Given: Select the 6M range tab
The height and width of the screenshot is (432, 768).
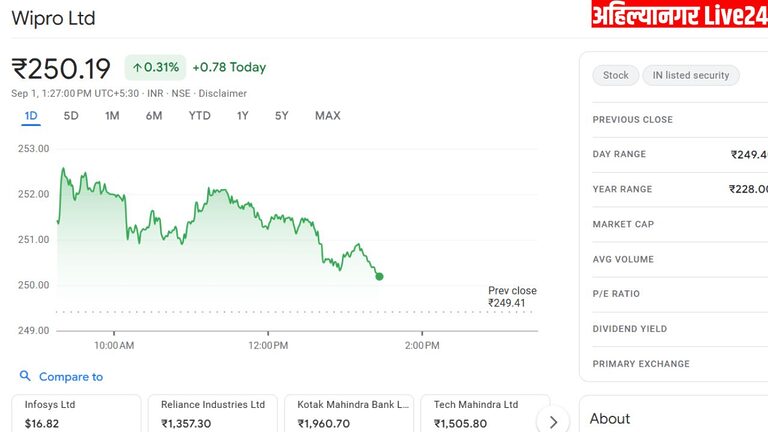Looking at the screenshot, I should pyautogui.click(x=153, y=116).
